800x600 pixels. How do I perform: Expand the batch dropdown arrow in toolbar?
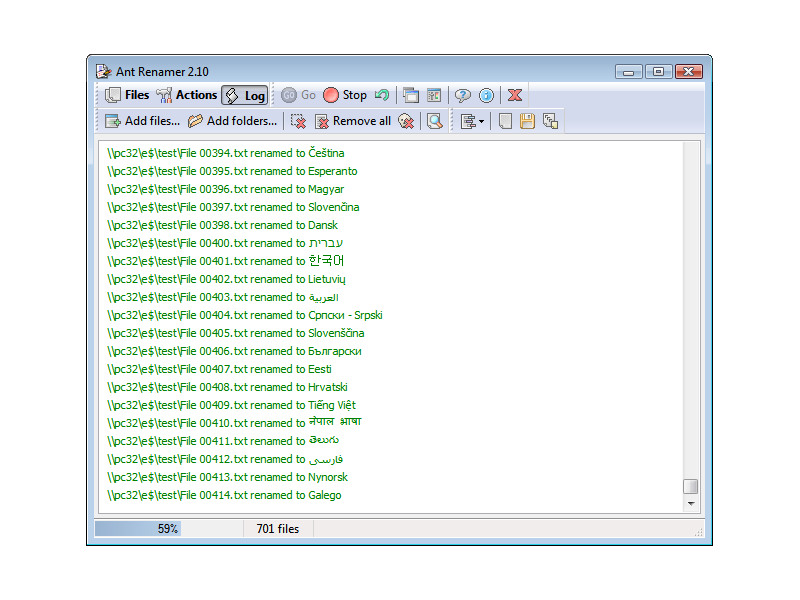pos(482,122)
